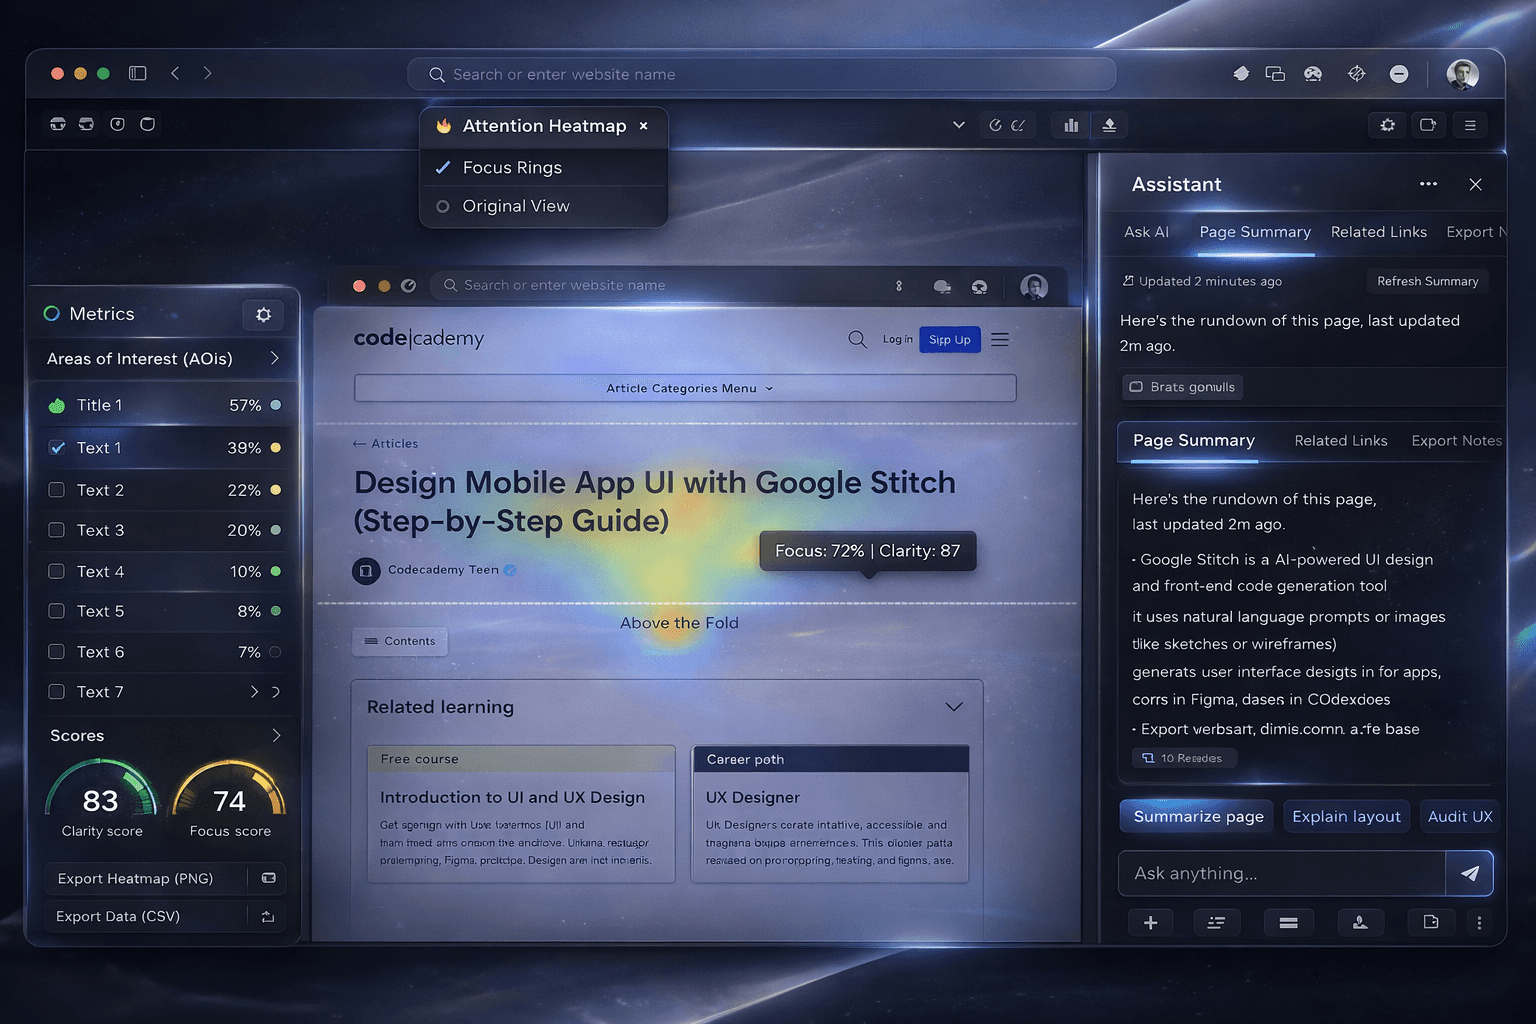Click the Summarize page button
The image size is (1536, 1024).
pyautogui.click(x=1198, y=816)
